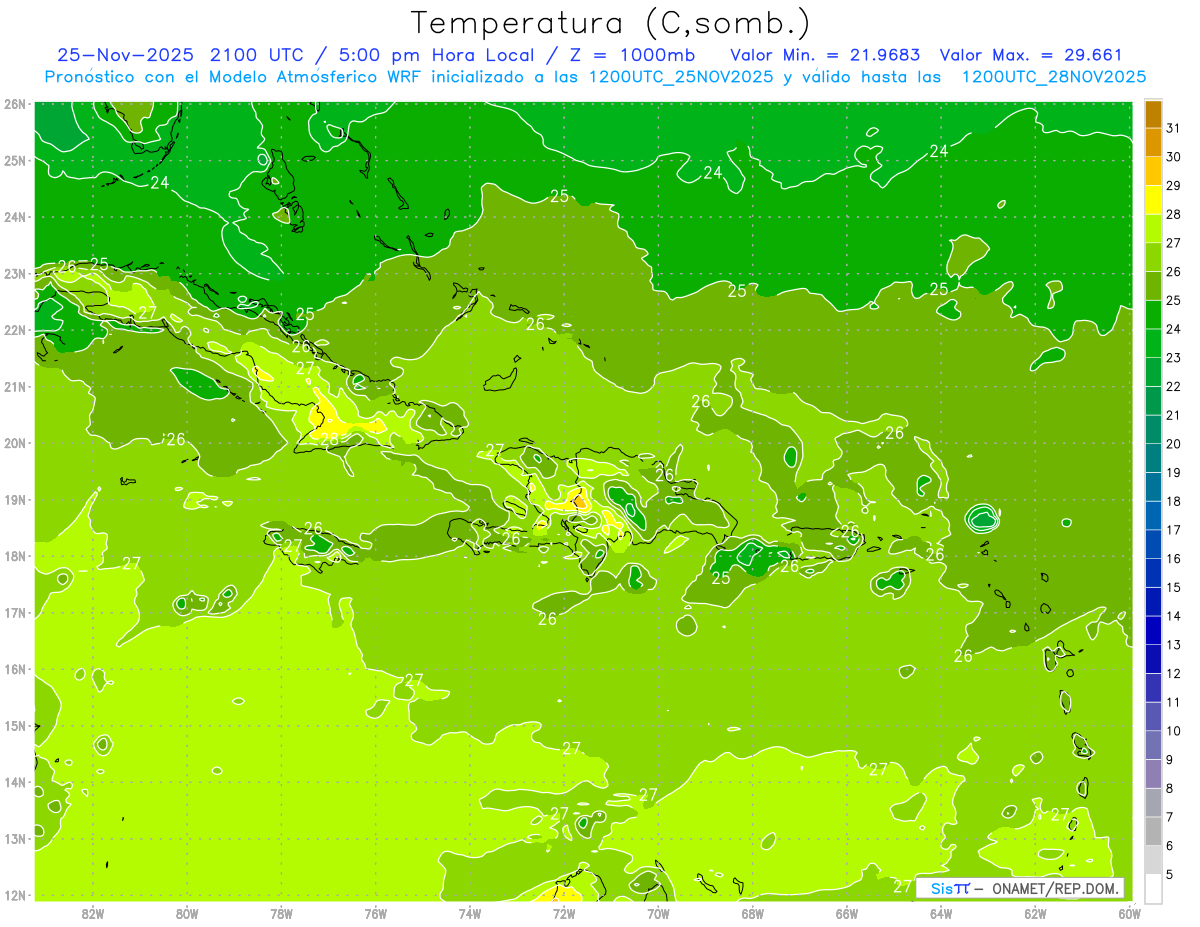Click the 19N latitude axis label

coord(15,500)
